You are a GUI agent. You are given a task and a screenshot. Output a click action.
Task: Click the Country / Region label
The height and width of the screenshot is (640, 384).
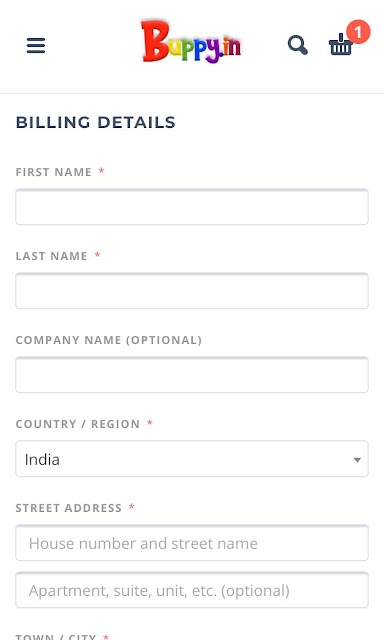pyautogui.click(x=78, y=424)
